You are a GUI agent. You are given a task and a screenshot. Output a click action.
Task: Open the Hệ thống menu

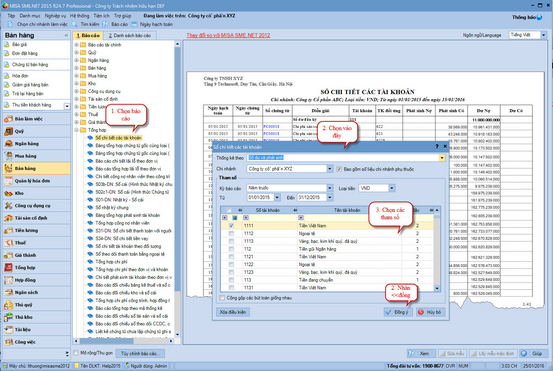point(80,16)
